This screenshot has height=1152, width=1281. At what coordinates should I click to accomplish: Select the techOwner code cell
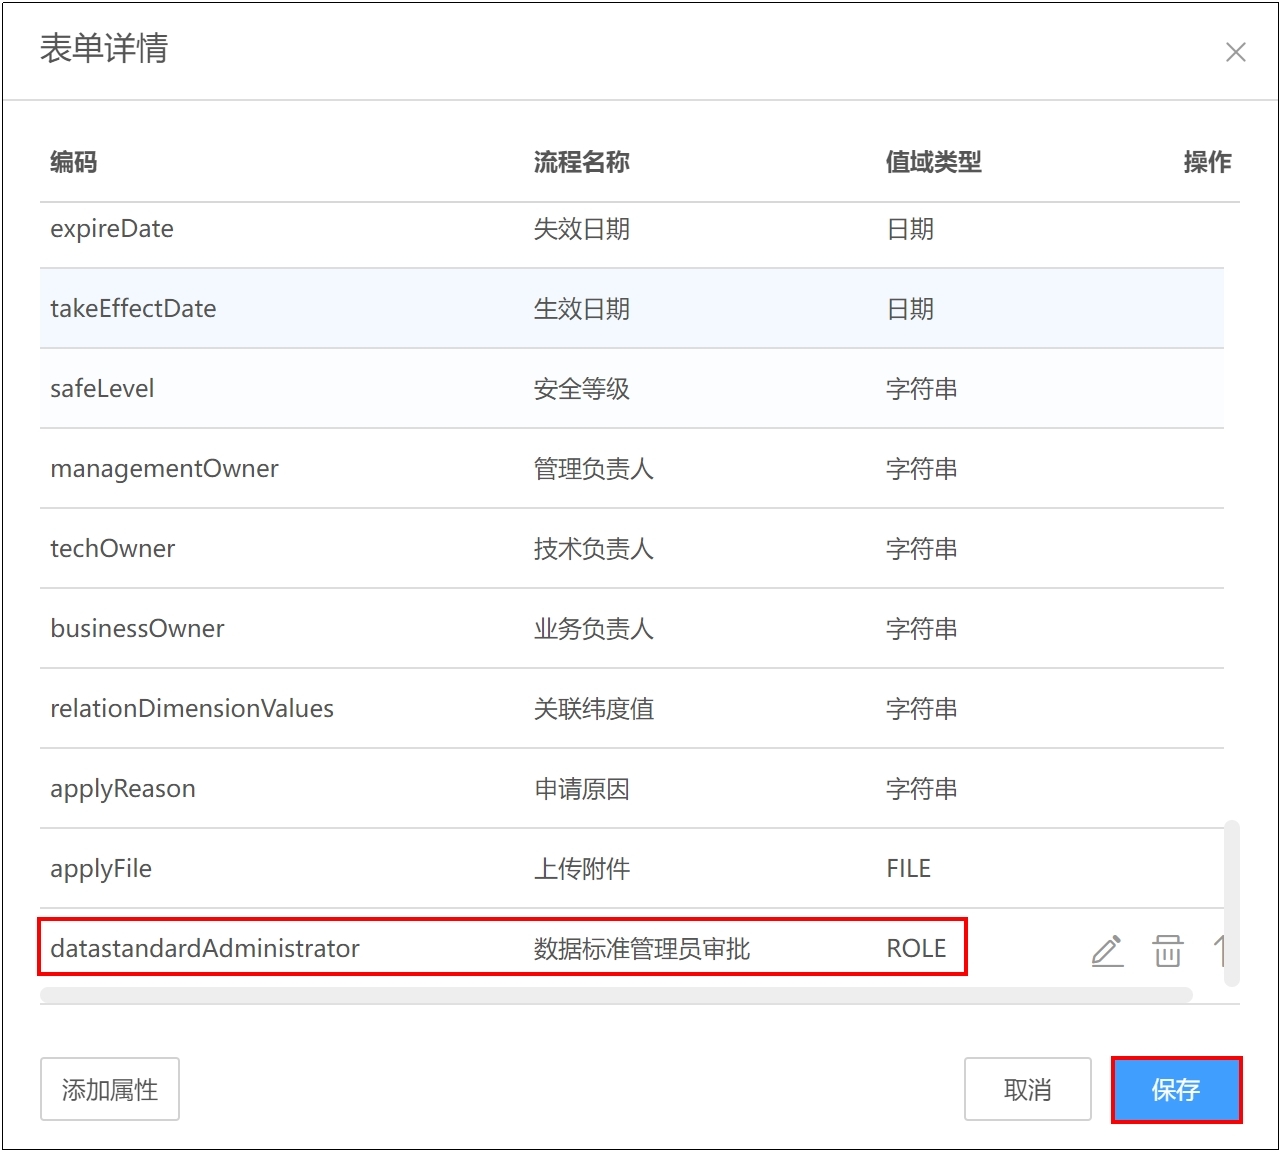pos(112,549)
